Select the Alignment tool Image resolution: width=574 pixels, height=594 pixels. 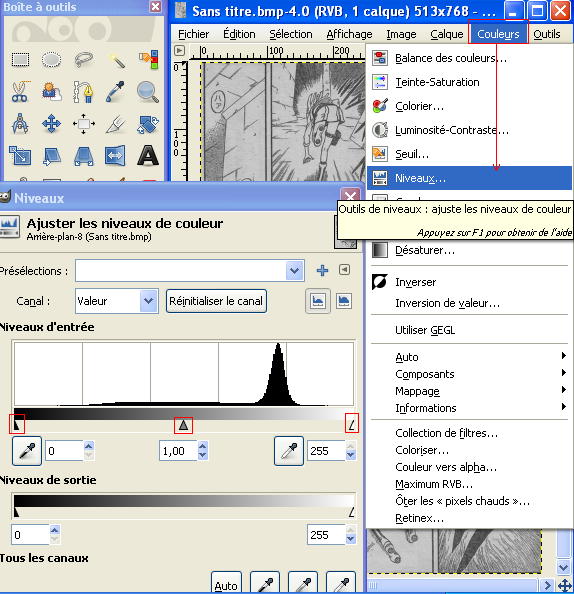[x=83, y=123]
